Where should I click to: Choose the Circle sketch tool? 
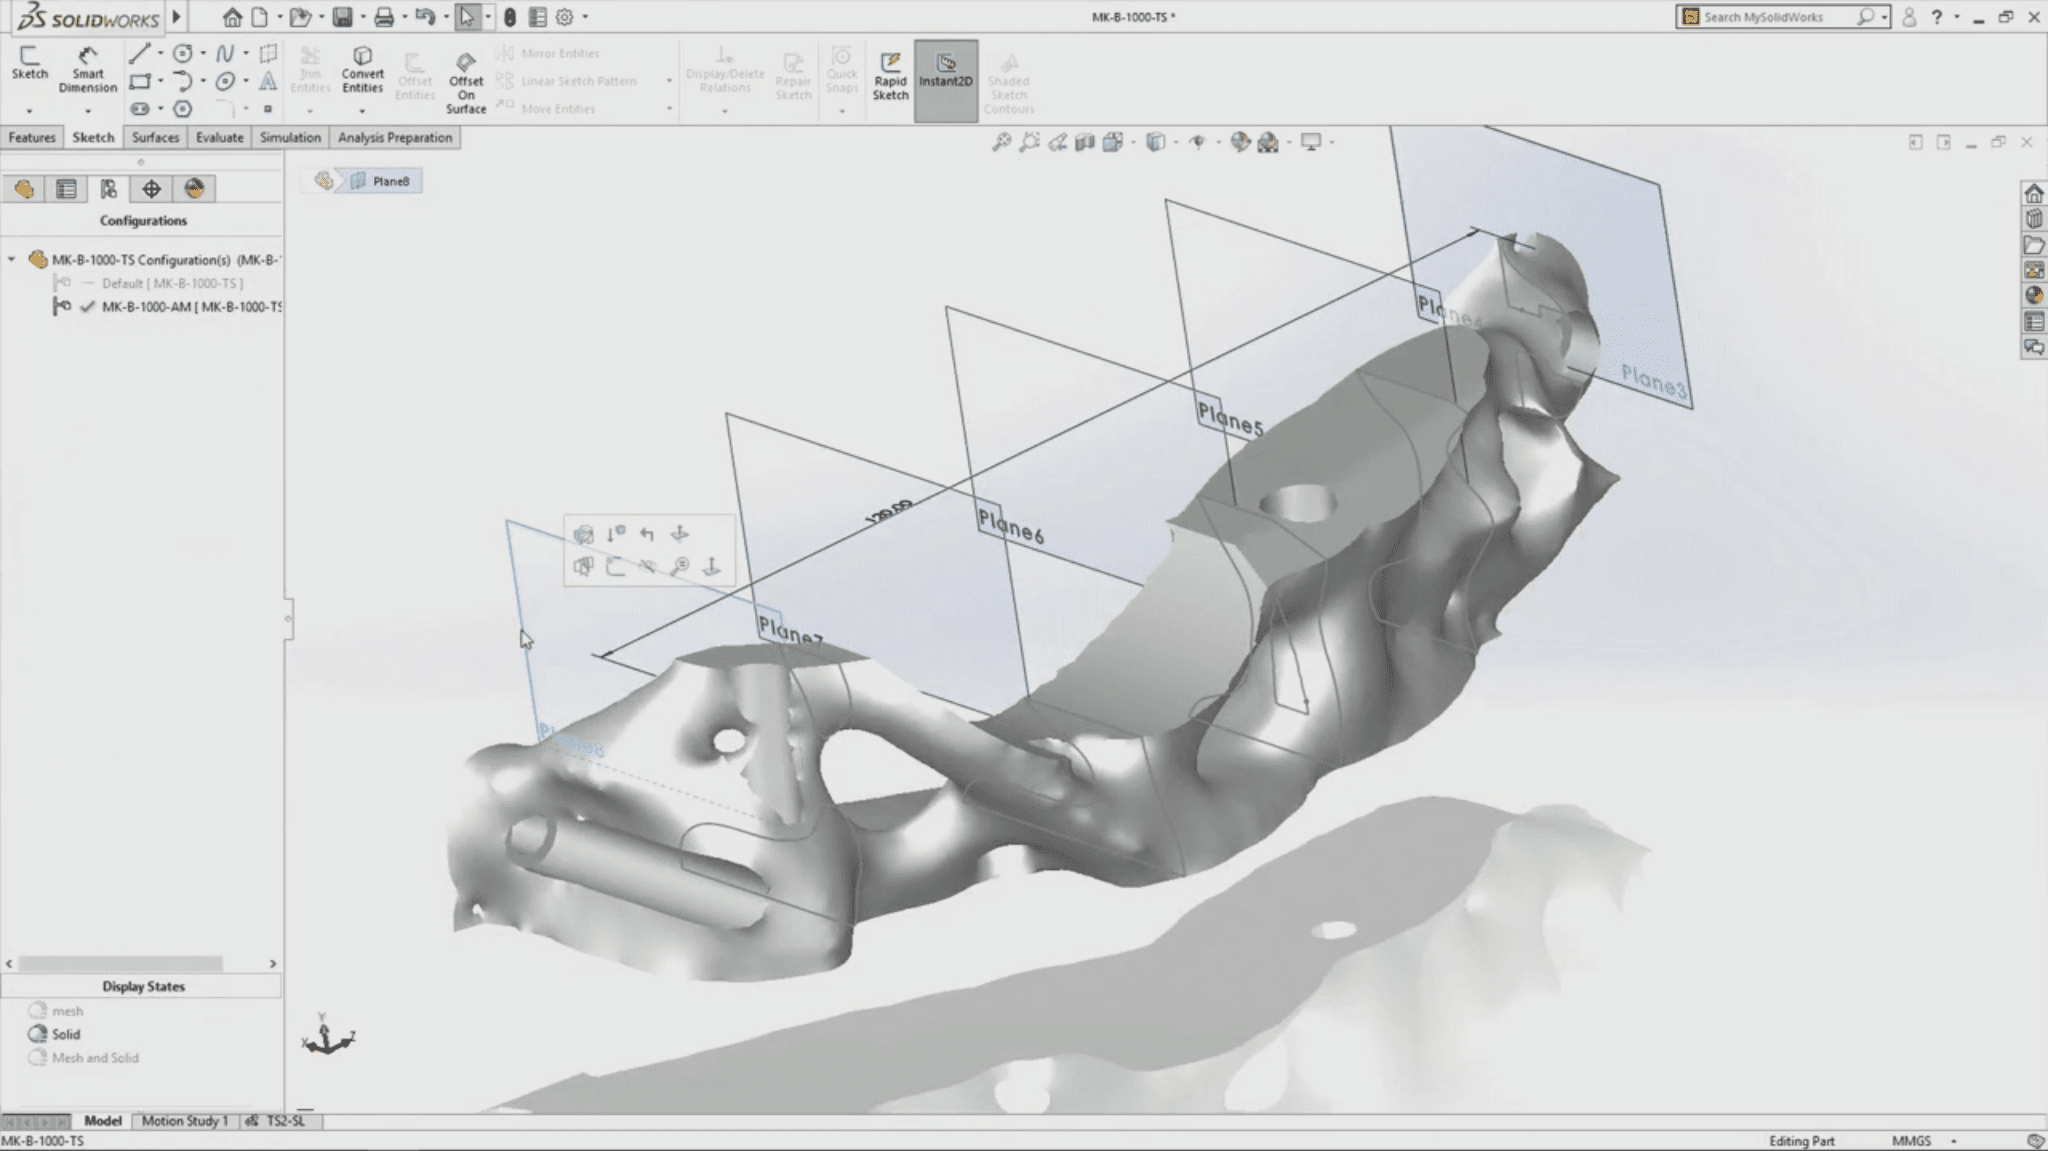[182, 53]
